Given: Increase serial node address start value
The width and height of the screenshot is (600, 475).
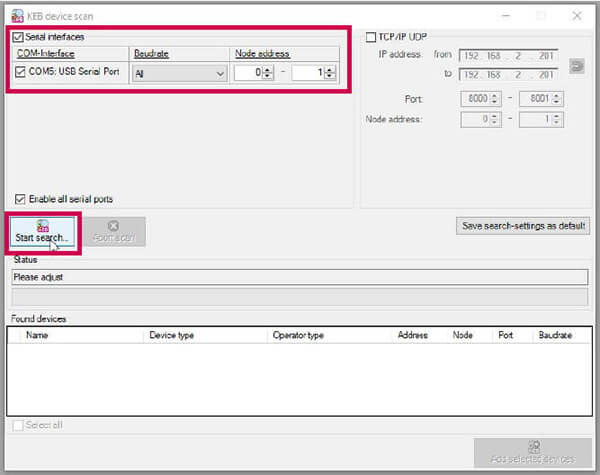Looking at the screenshot, I should [x=268, y=69].
